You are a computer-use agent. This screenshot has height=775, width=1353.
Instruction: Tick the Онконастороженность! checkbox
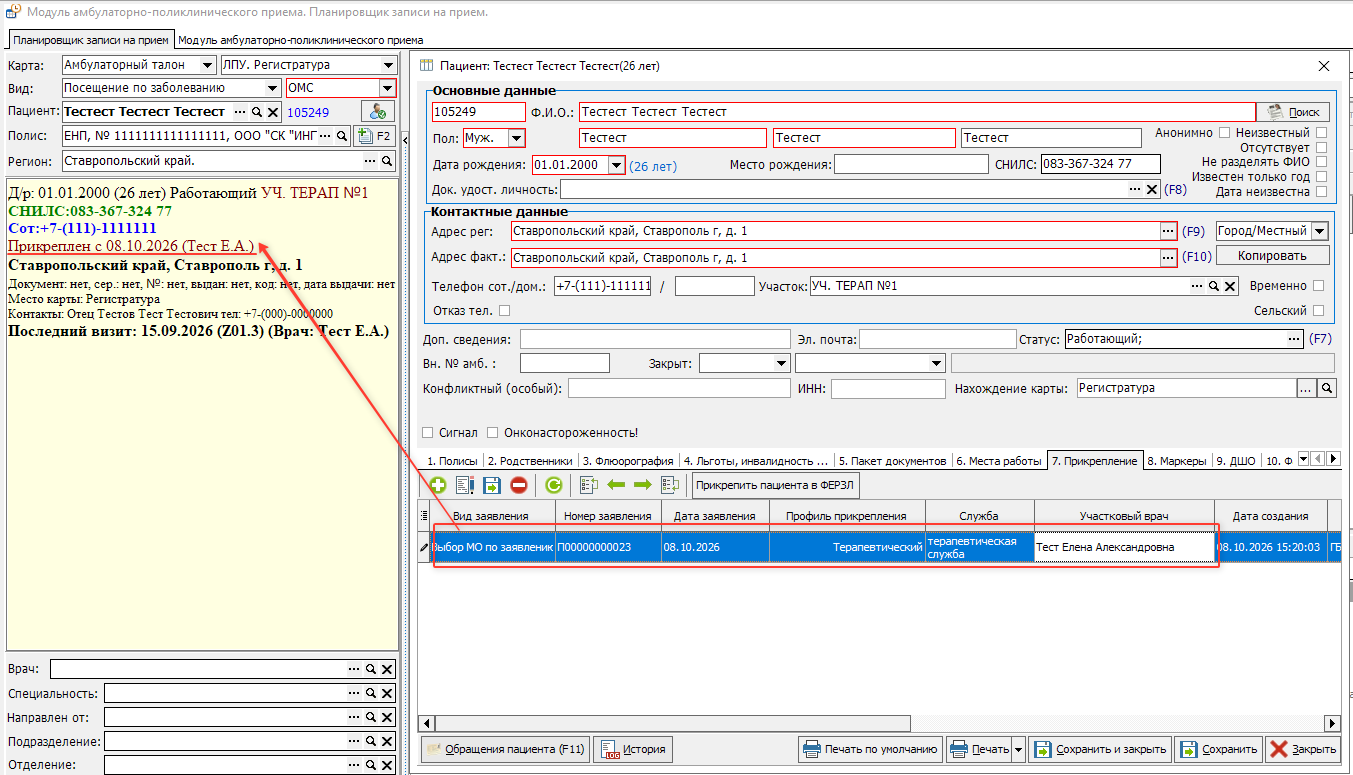[493, 433]
